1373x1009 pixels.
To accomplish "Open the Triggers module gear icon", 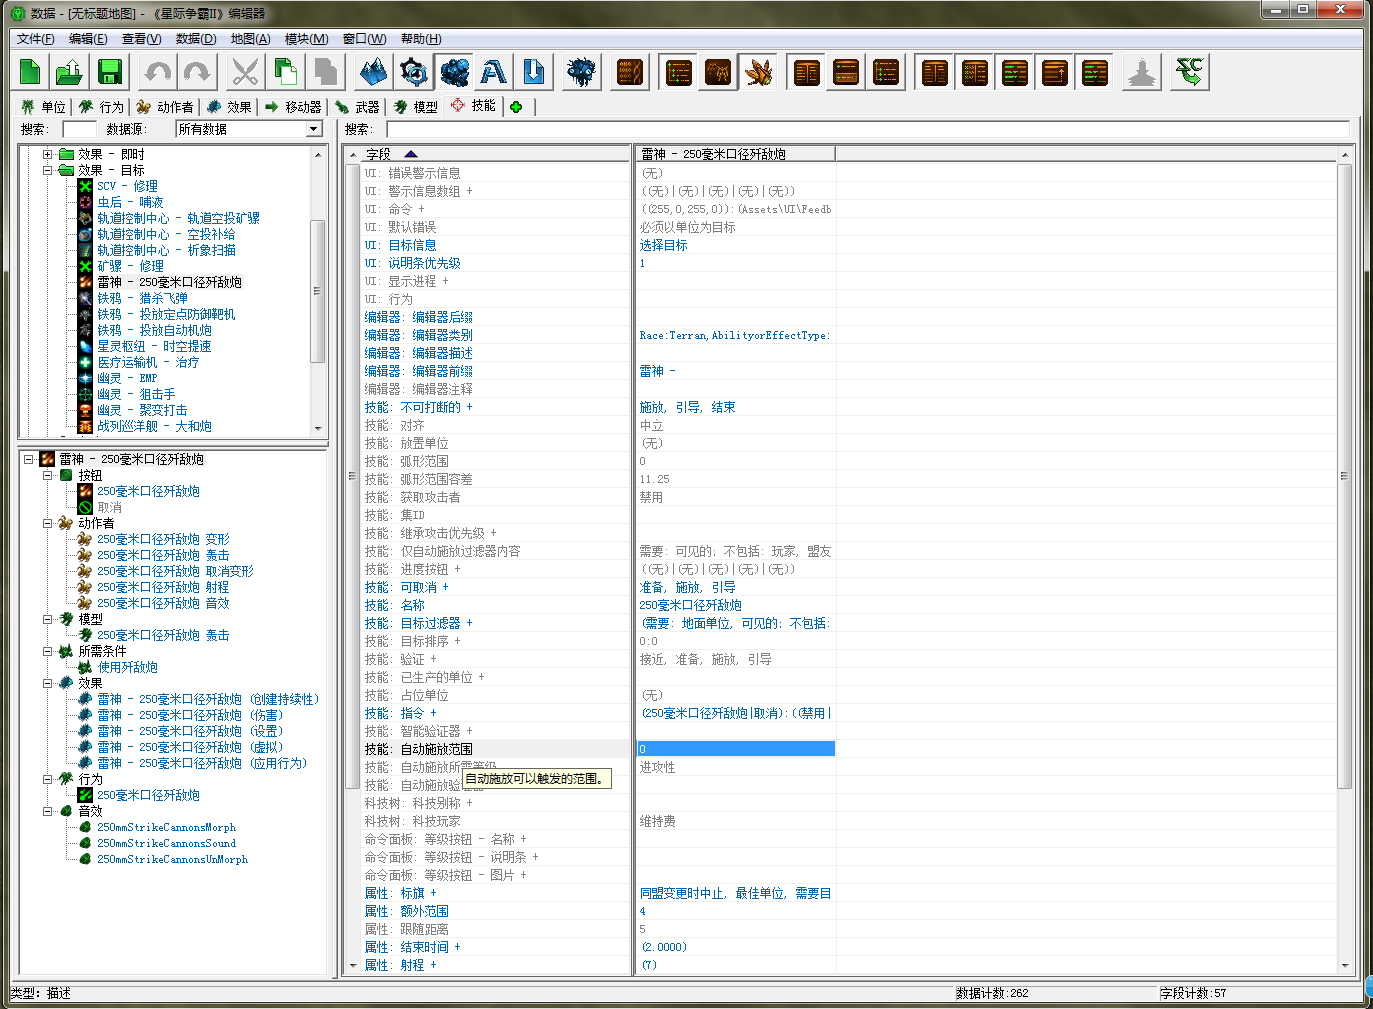I will [413, 72].
